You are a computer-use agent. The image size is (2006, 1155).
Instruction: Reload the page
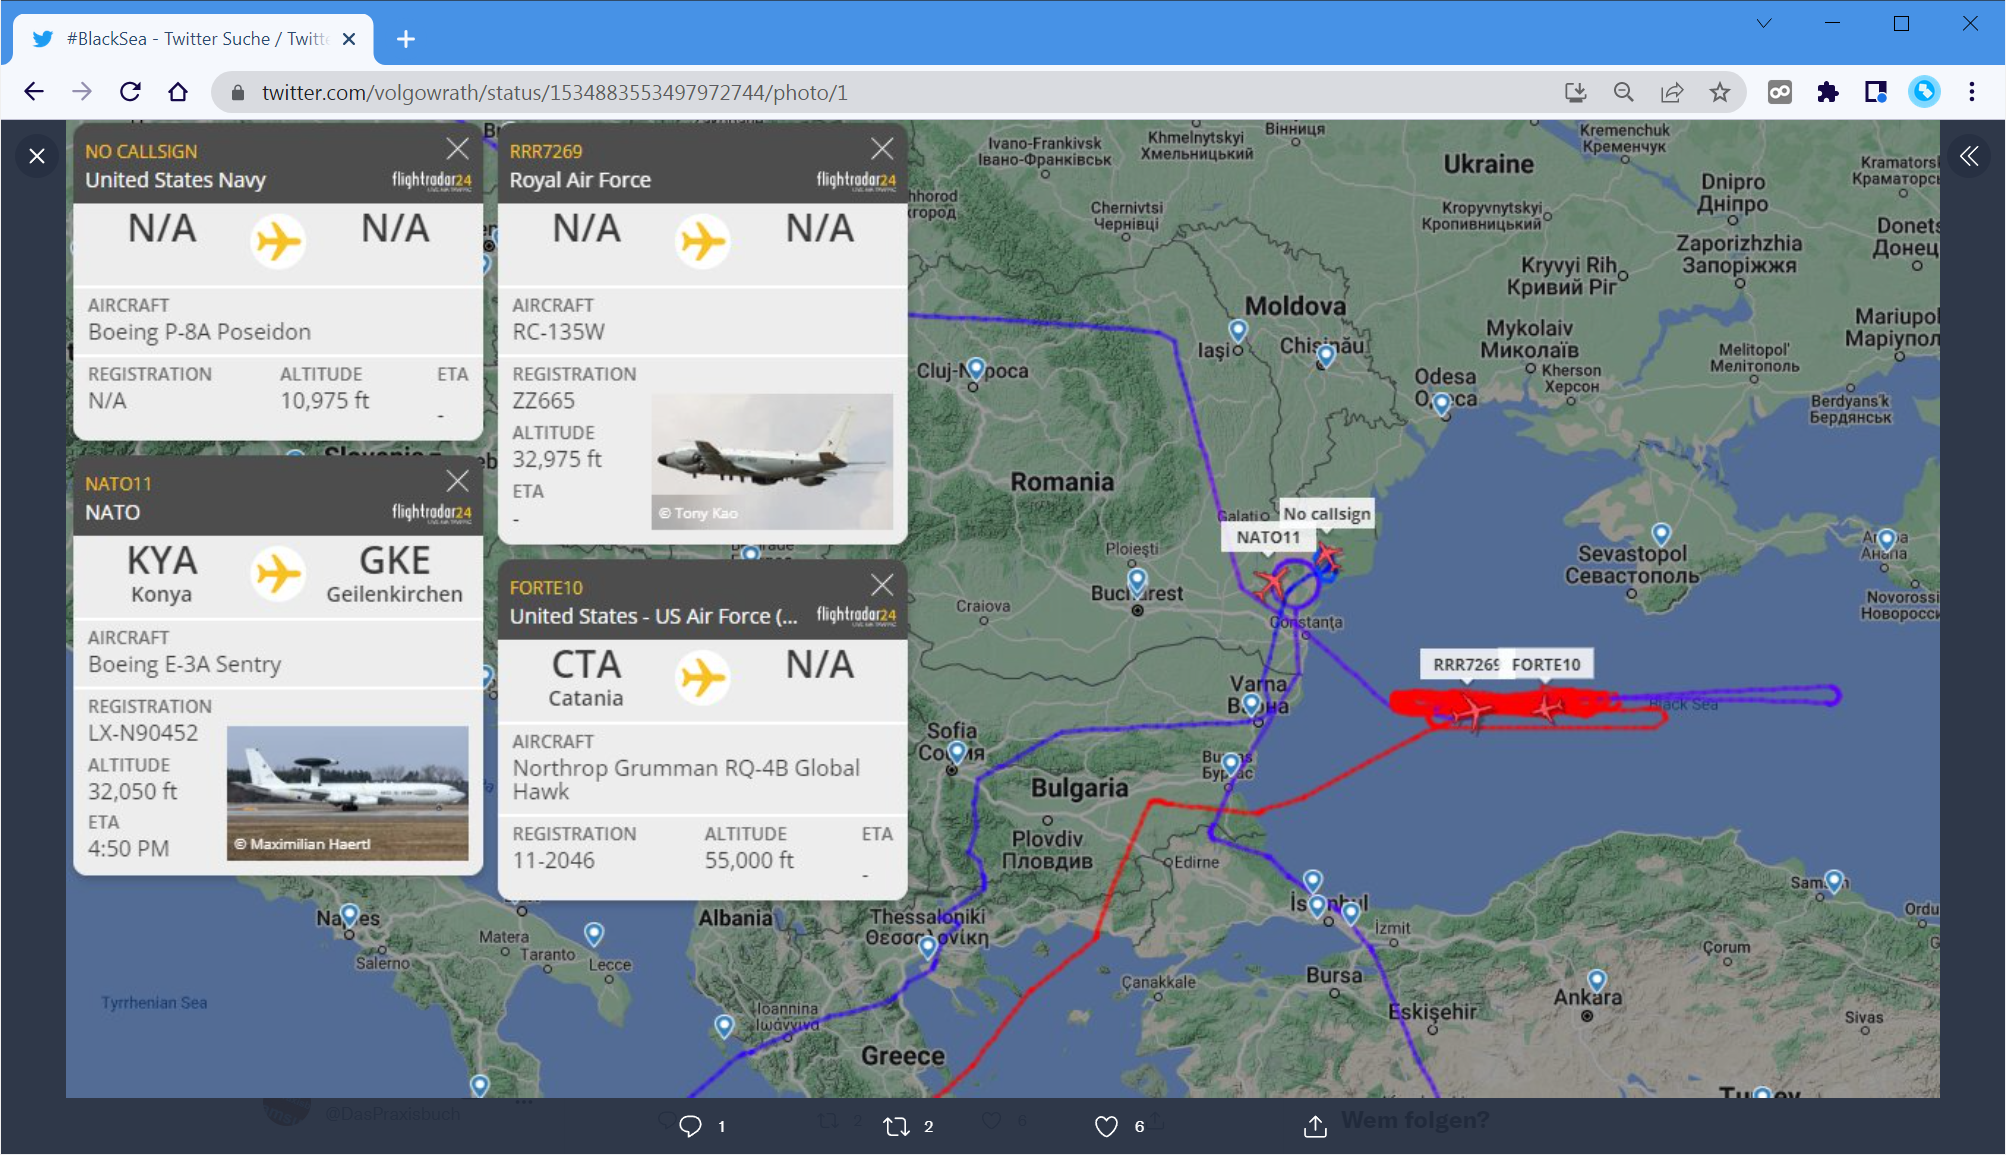click(x=130, y=92)
